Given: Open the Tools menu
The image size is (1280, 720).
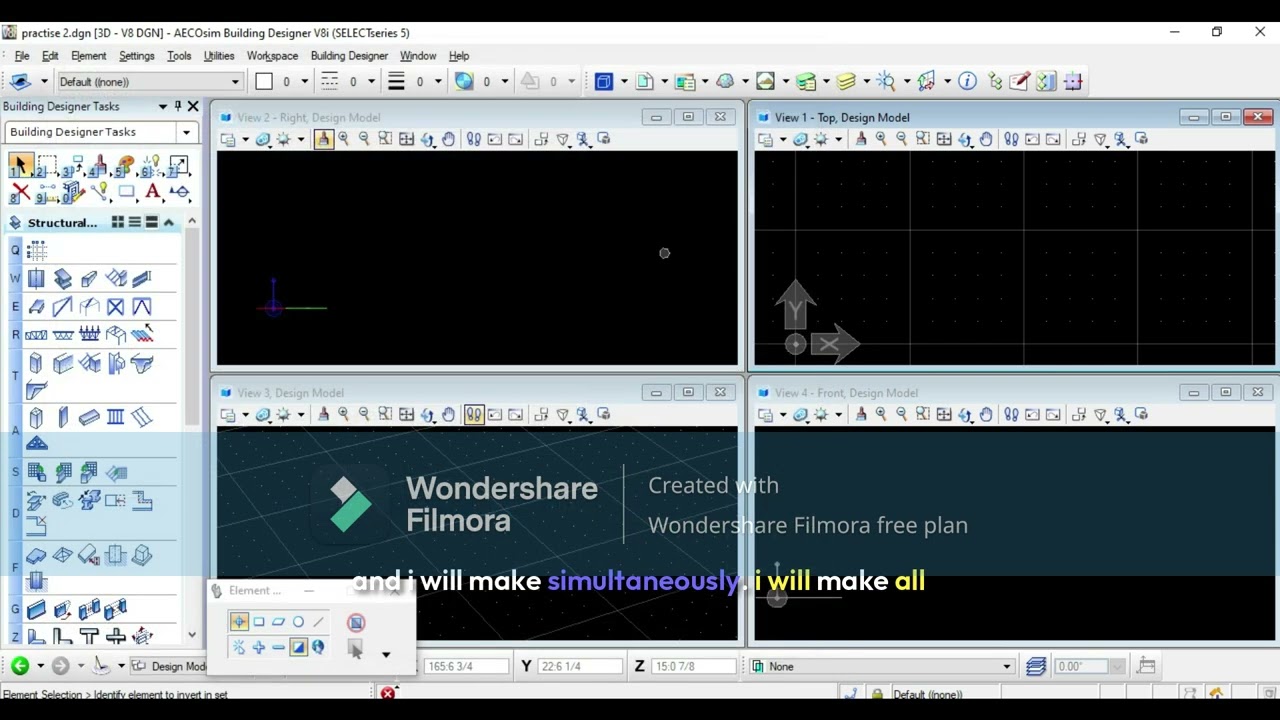Looking at the screenshot, I should point(179,56).
